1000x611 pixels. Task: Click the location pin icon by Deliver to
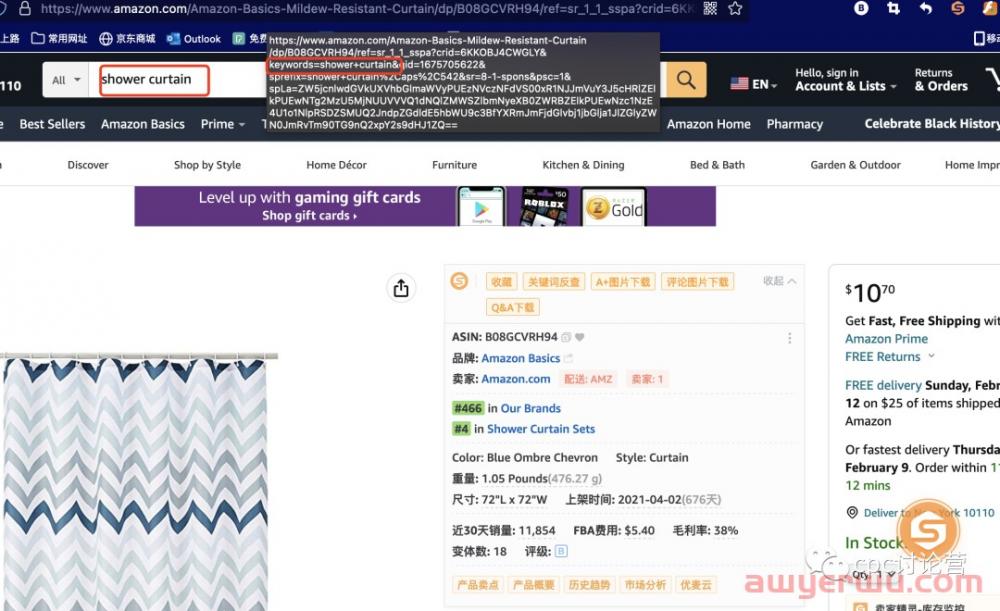pos(852,513)
